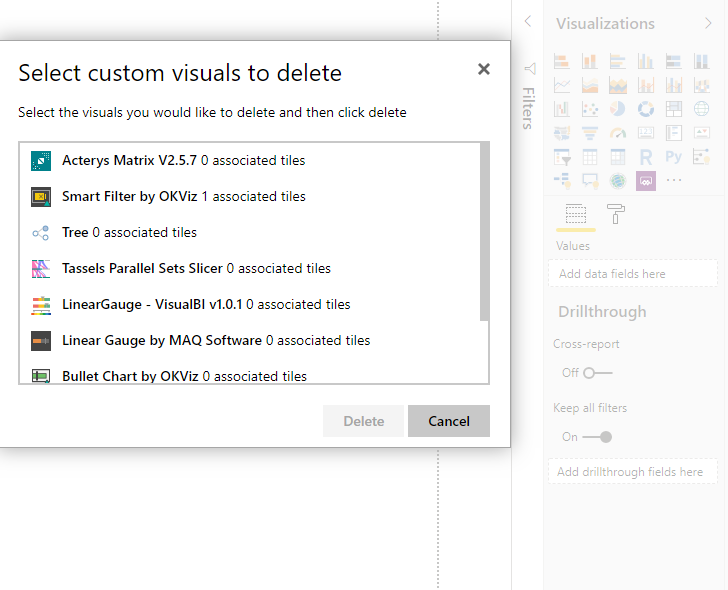Open the more visuals ellipsis menu

coord(674,180)
